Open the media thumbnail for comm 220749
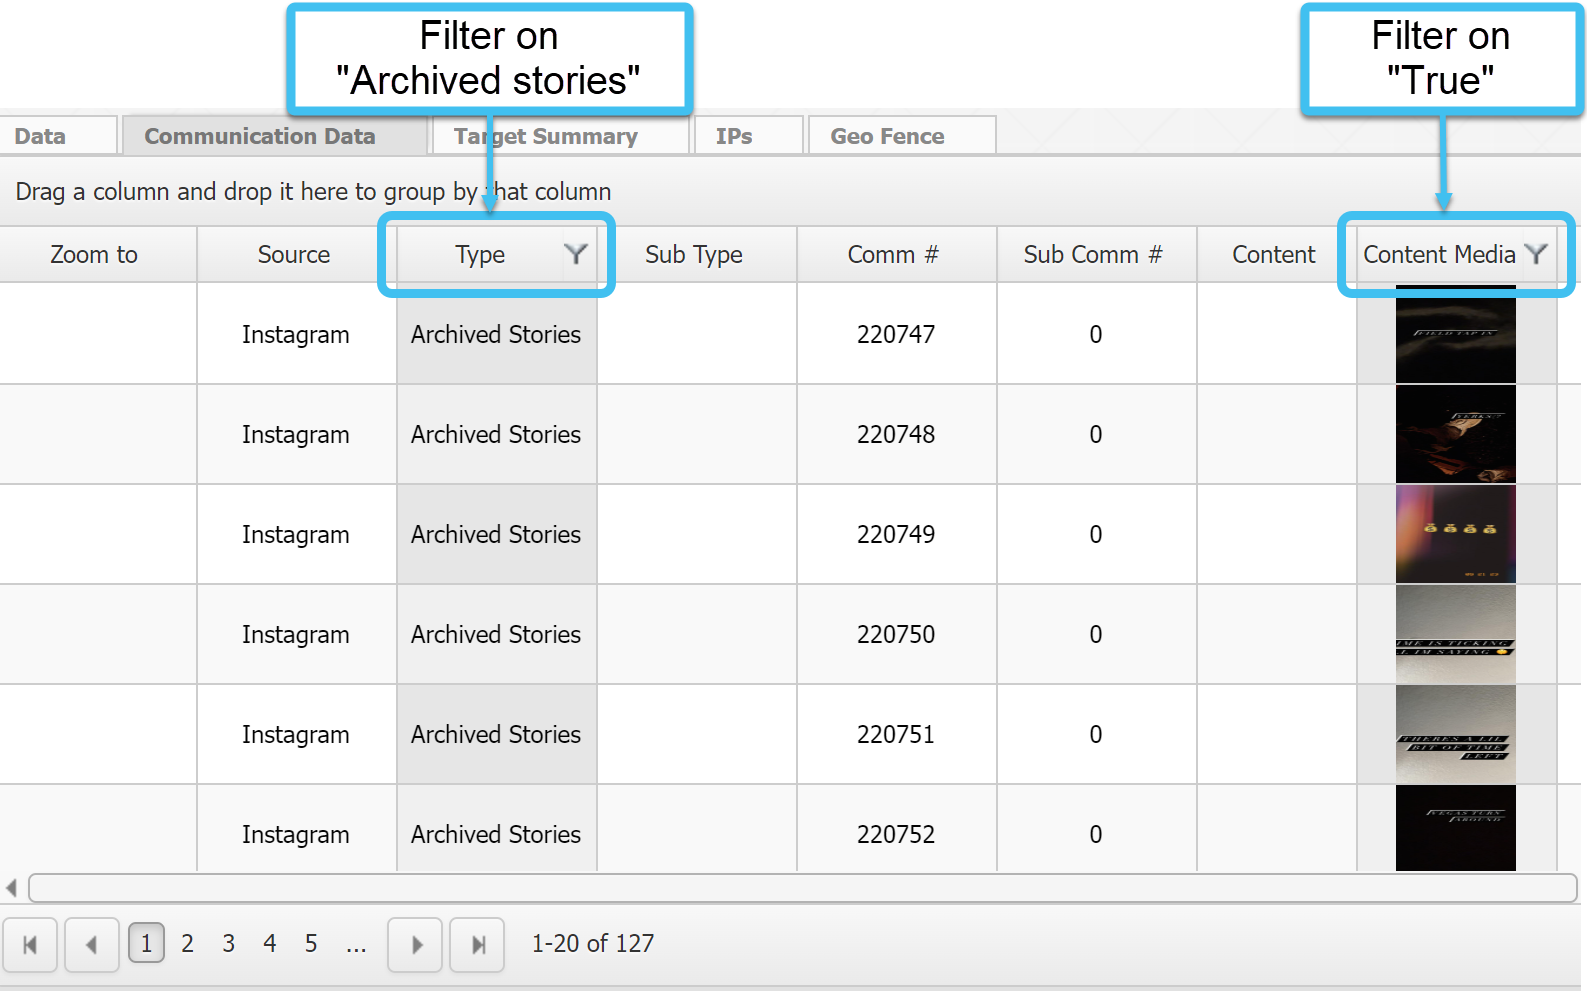 click(x=1455, y=535)
